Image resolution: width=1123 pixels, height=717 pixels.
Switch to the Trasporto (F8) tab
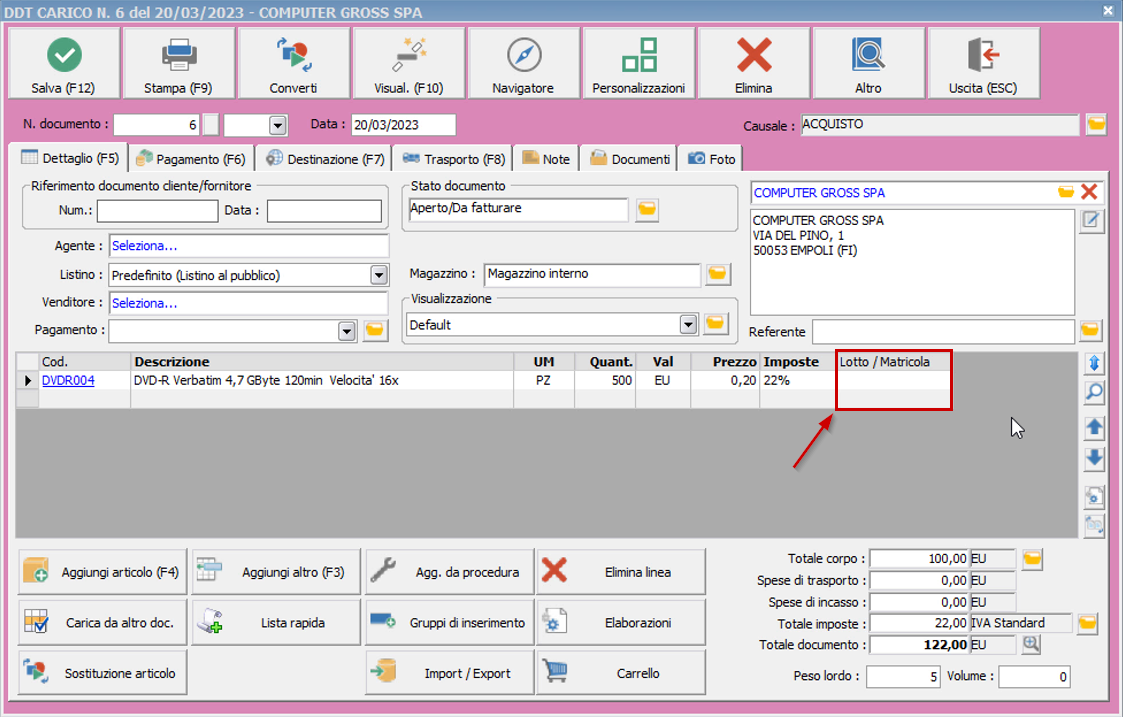coord(454,159)
